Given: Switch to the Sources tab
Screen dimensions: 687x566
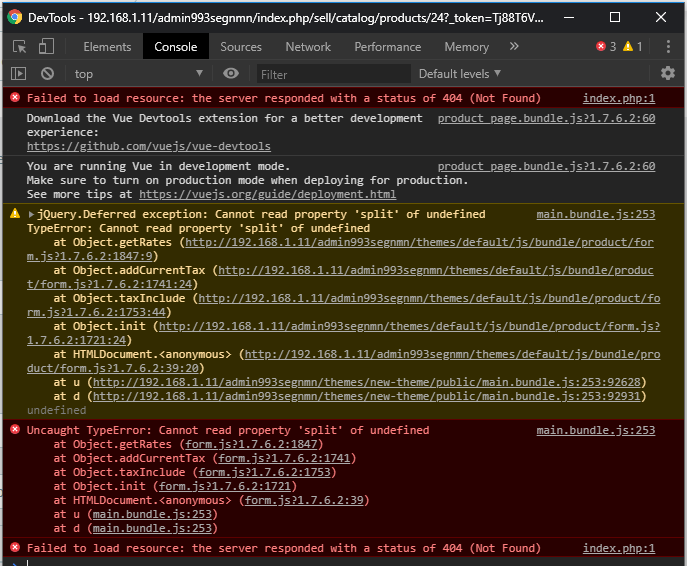Looking at the screenshot, I should [241, 47].
